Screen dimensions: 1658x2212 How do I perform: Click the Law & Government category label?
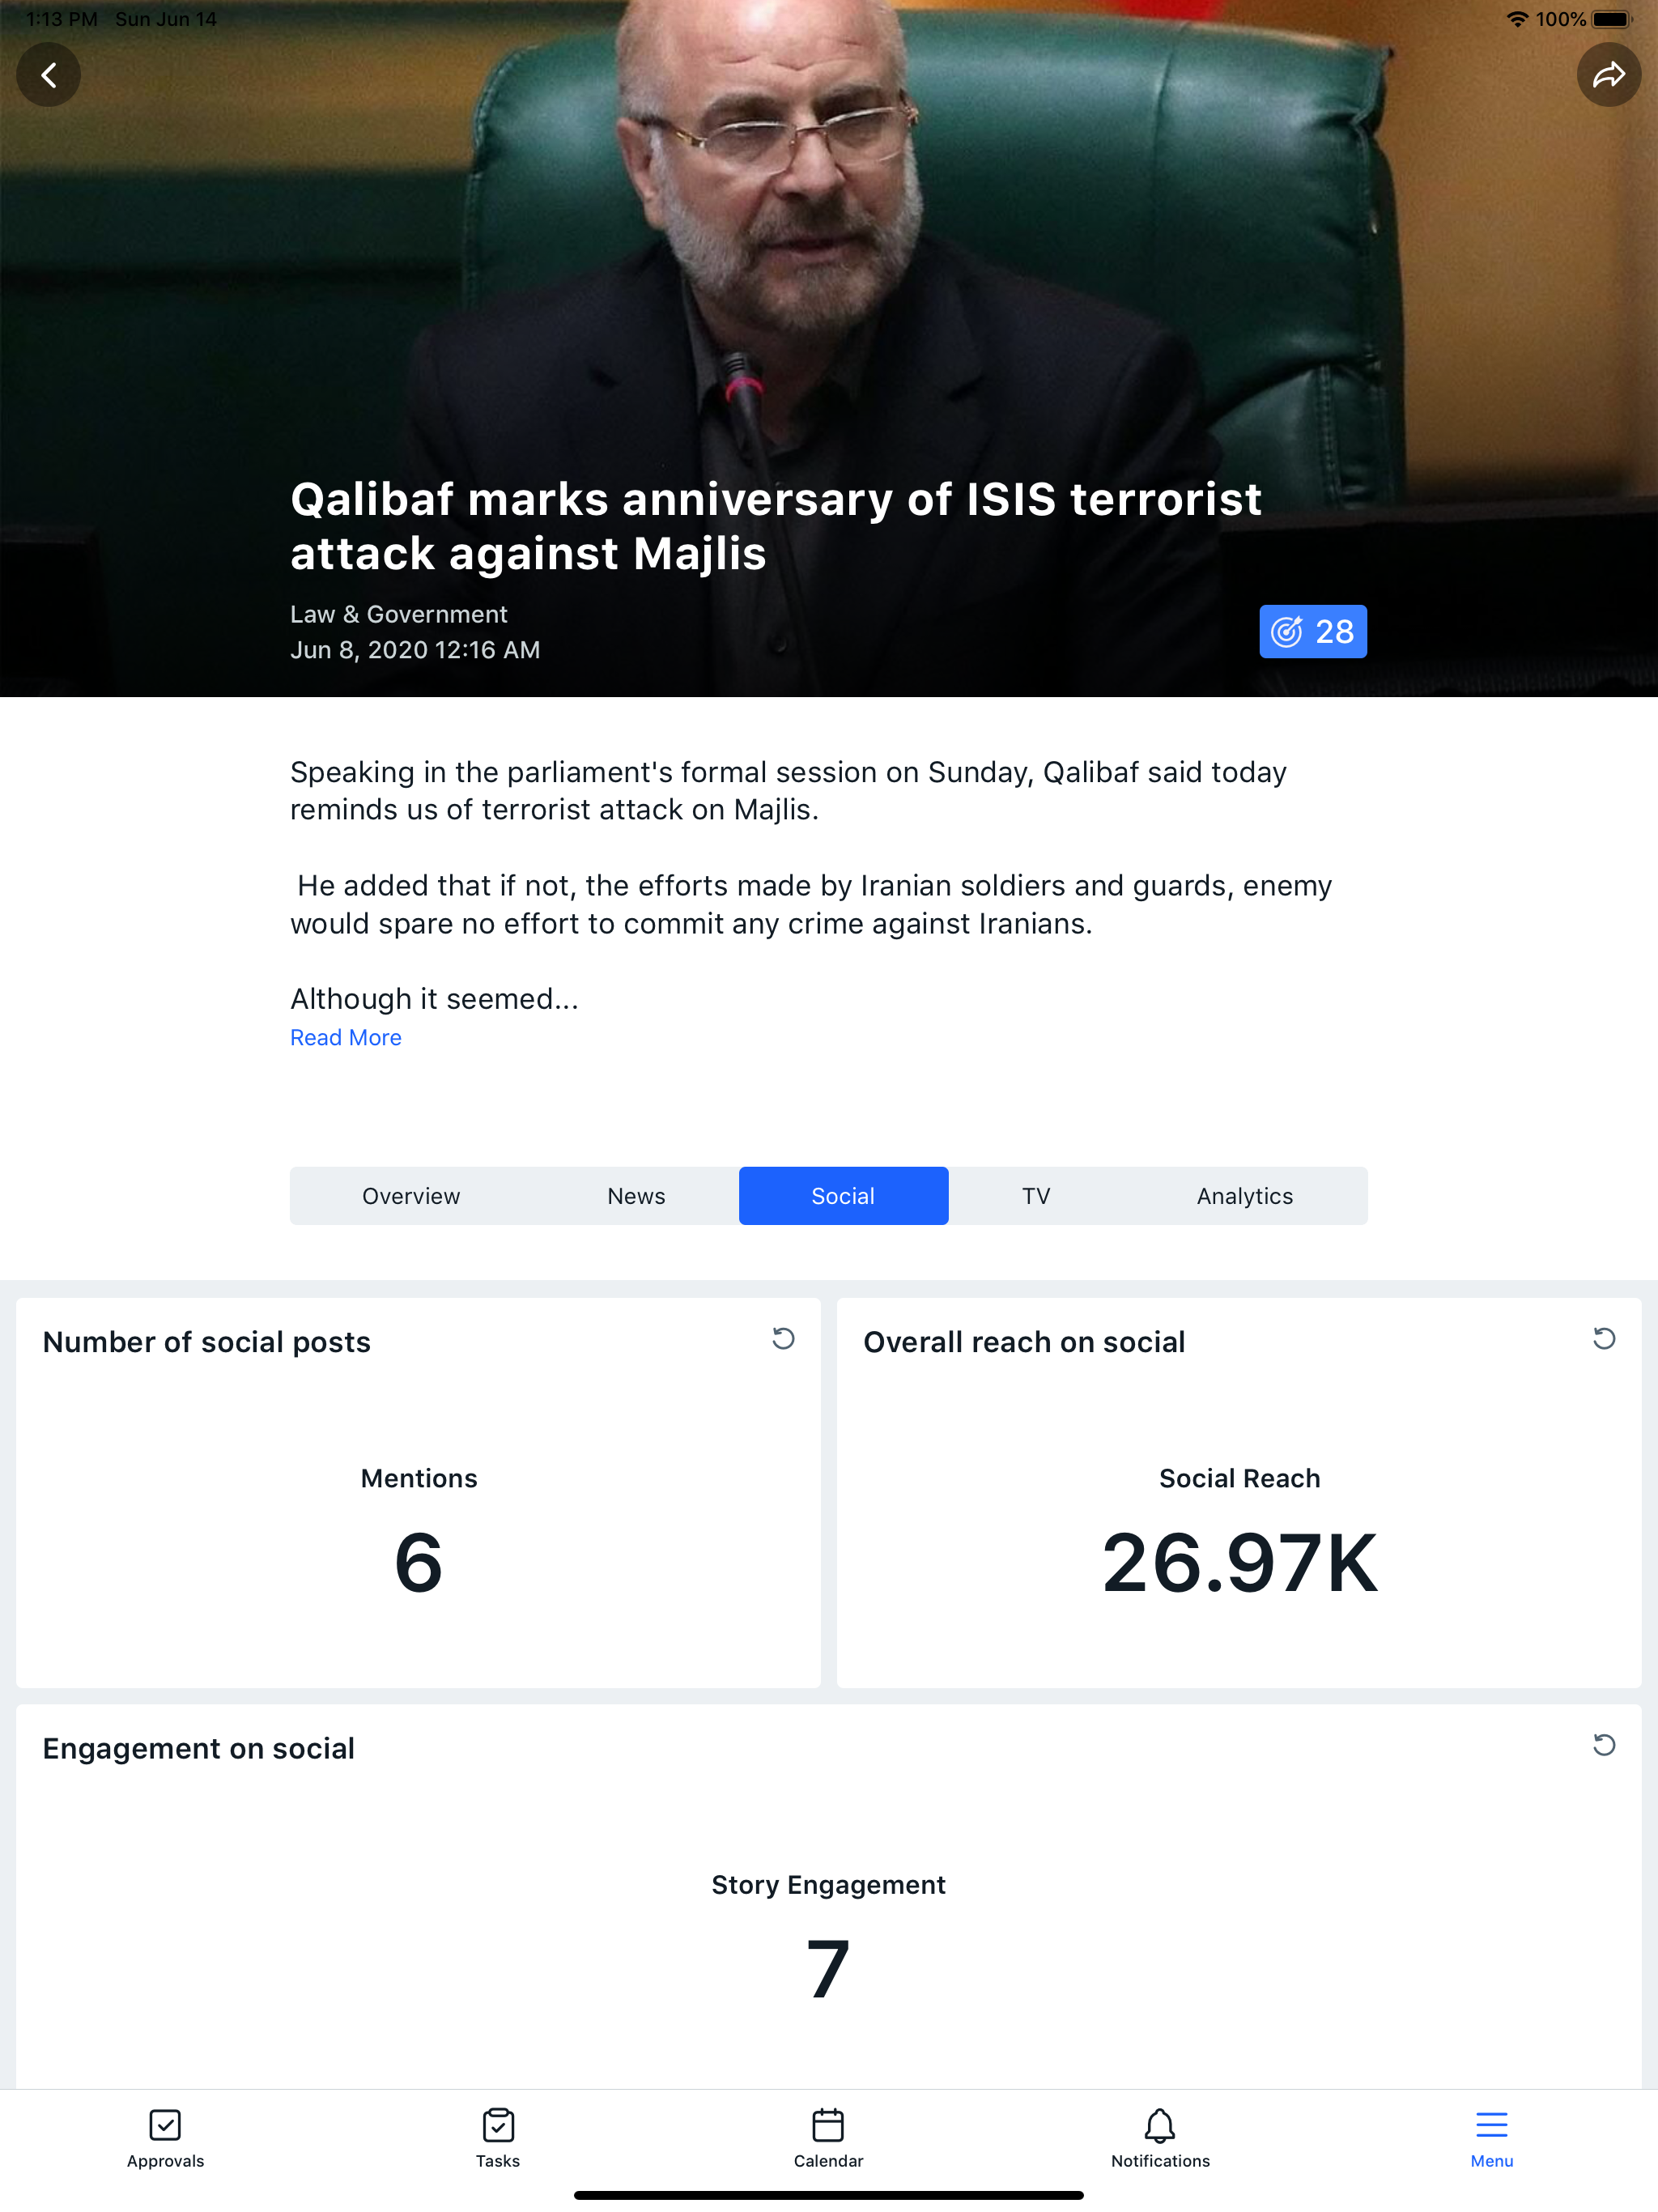click(399, 614)
